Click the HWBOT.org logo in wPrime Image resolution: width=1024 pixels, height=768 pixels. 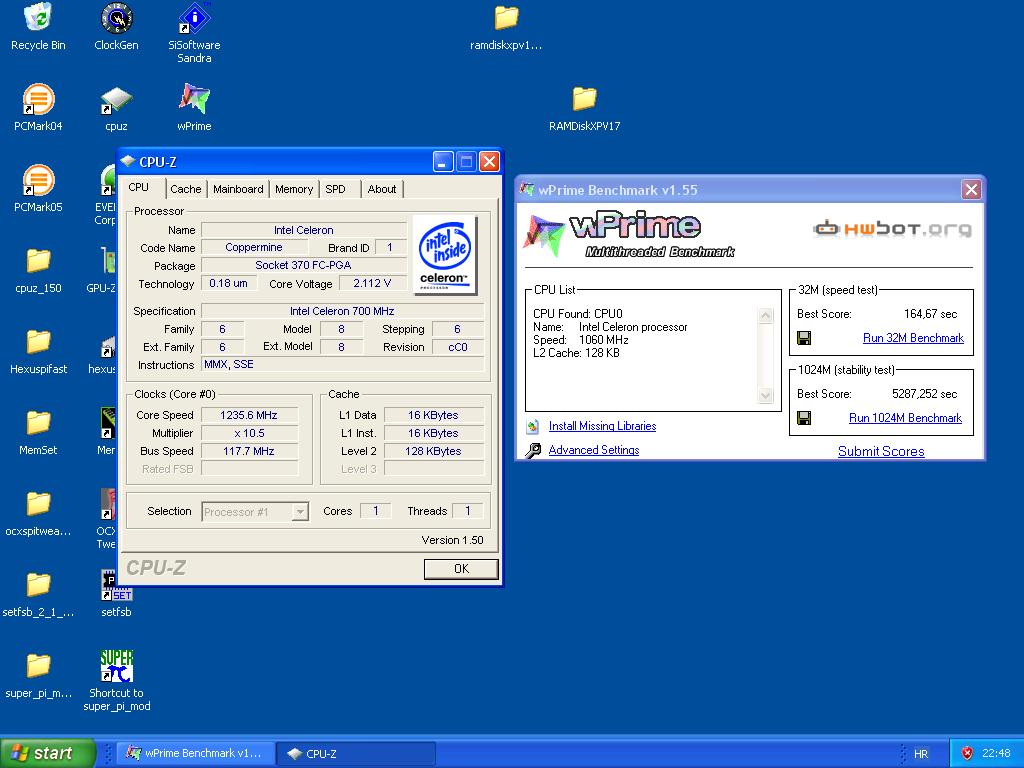tap(892, 229)
